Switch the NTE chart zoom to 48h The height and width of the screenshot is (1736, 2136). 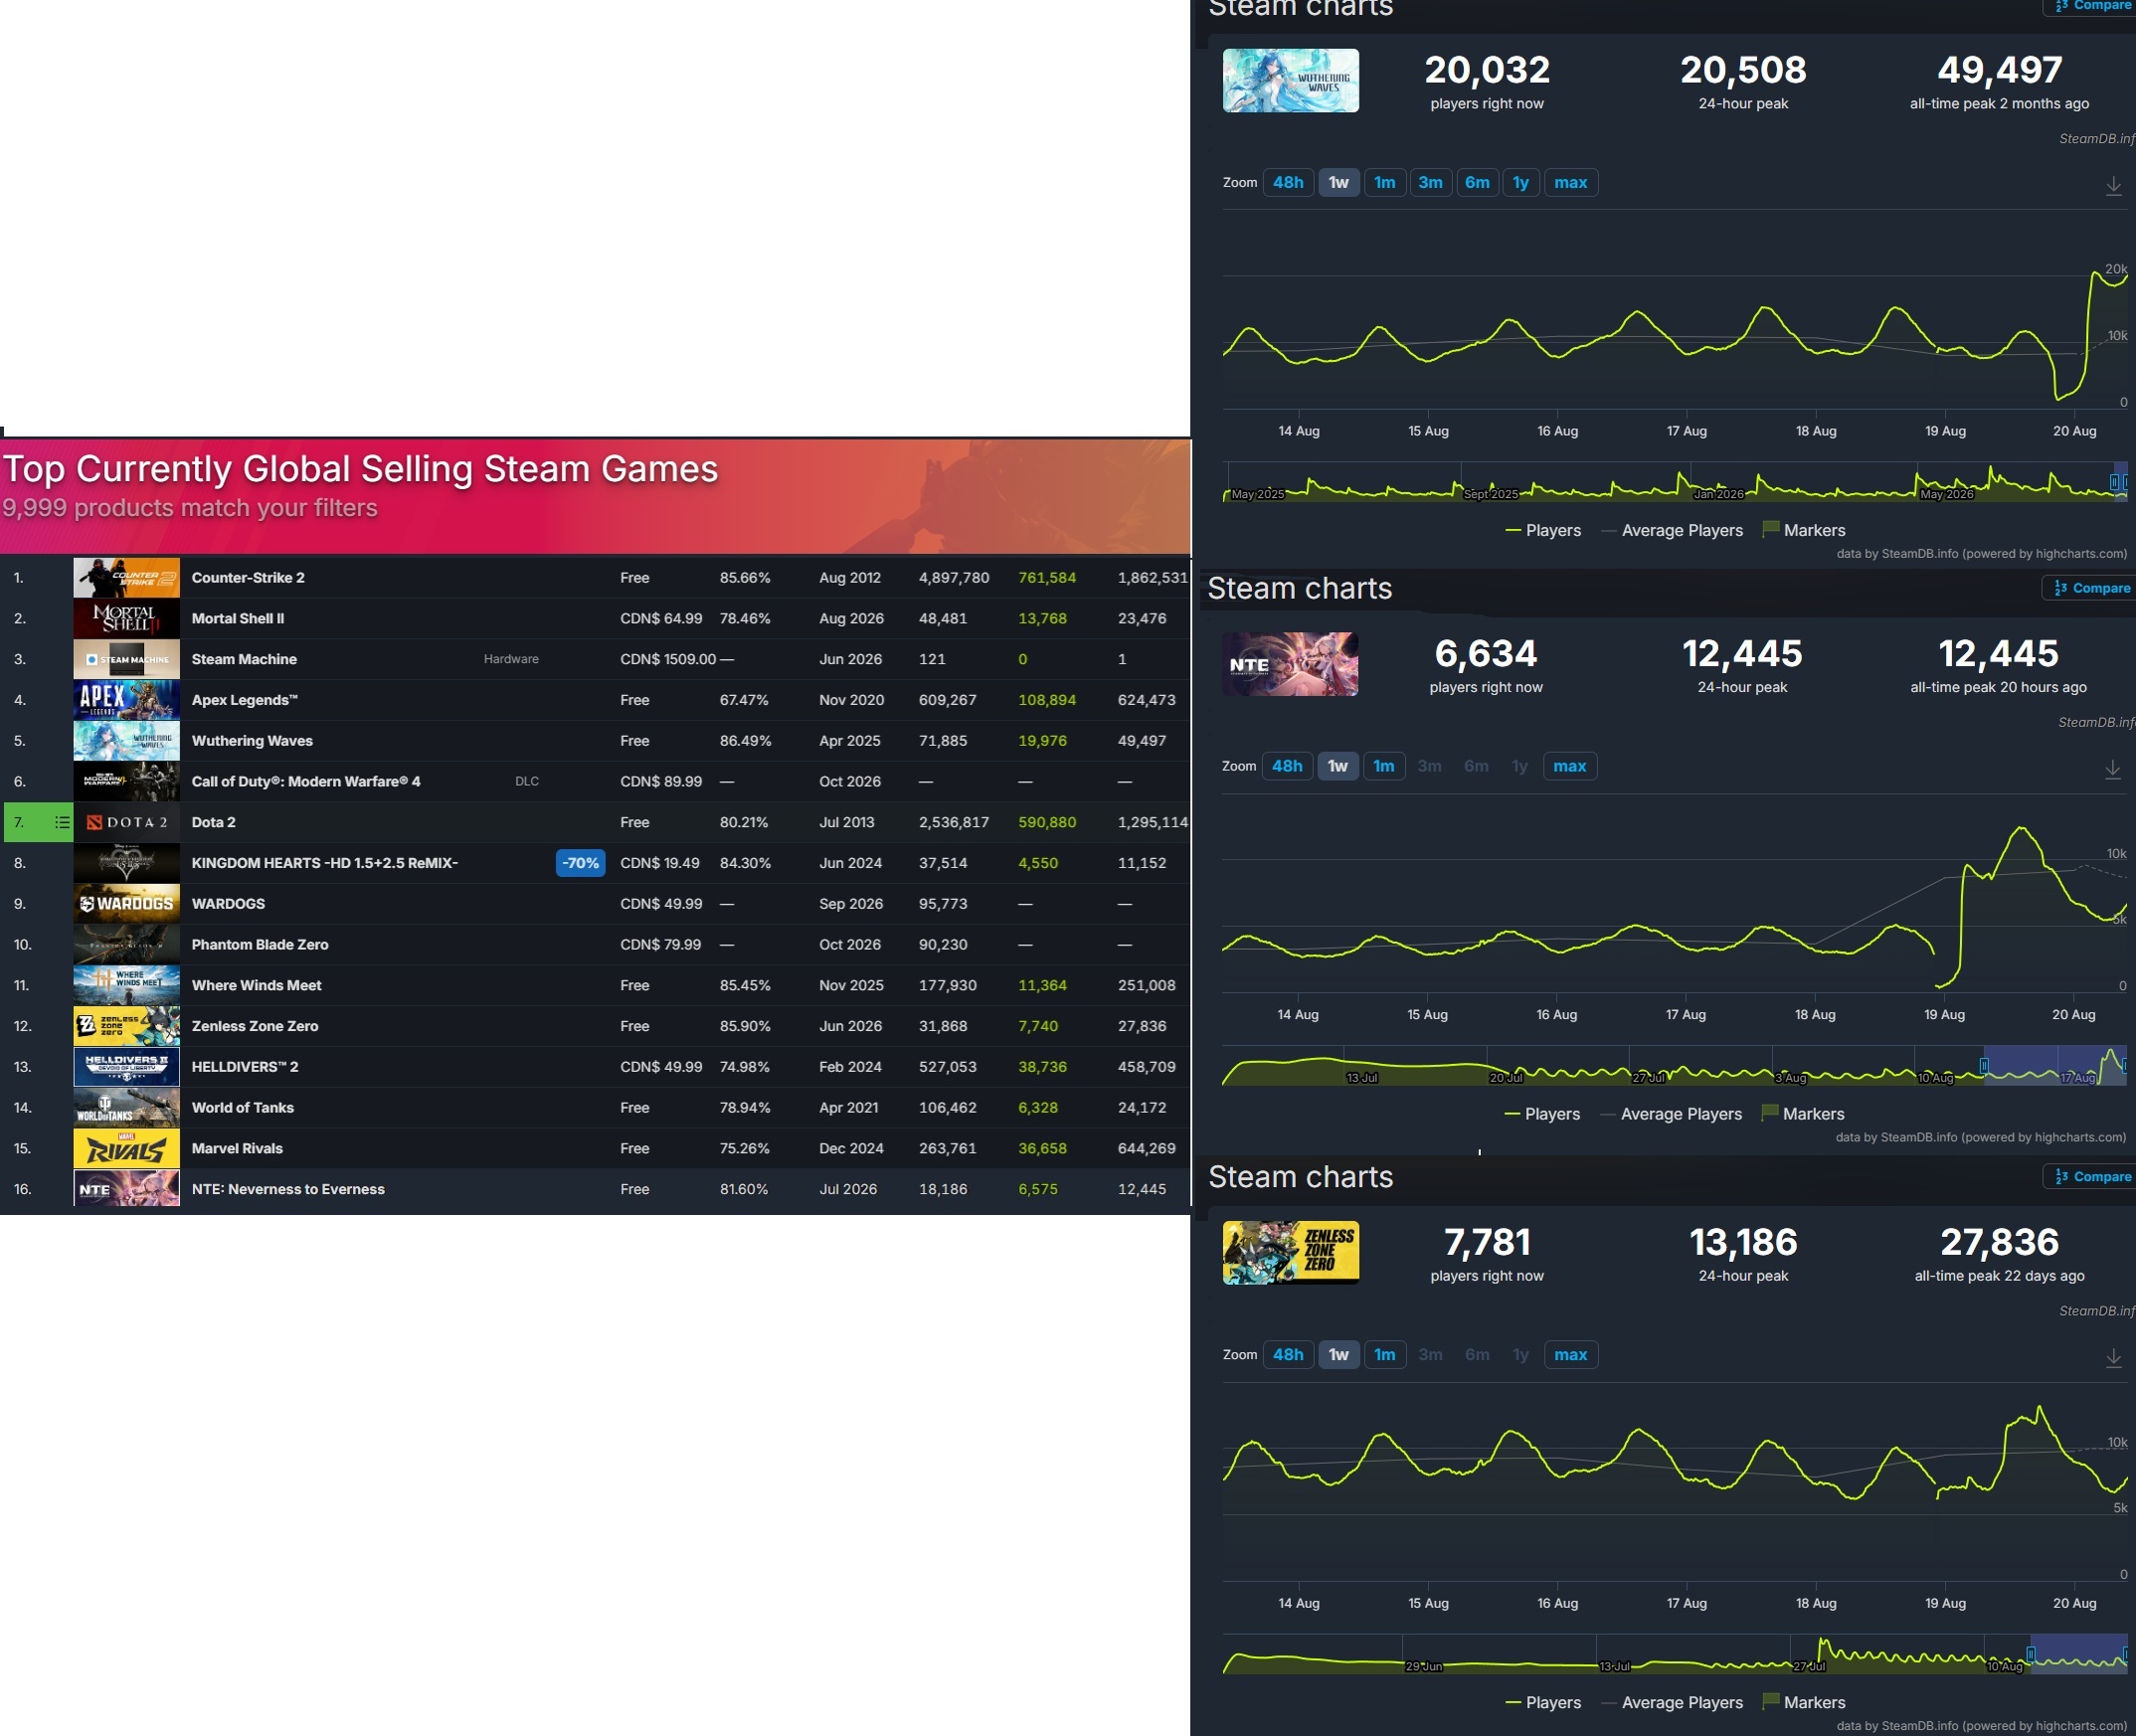(x=1287, y=766)
